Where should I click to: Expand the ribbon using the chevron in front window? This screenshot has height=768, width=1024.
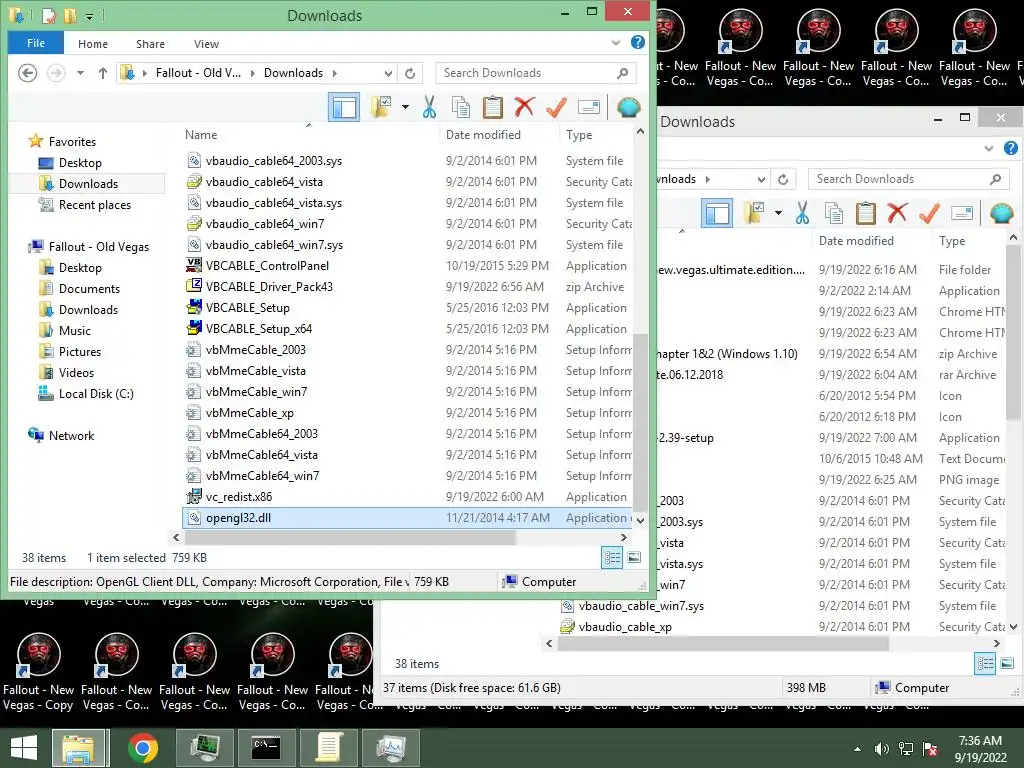(615, 43)
